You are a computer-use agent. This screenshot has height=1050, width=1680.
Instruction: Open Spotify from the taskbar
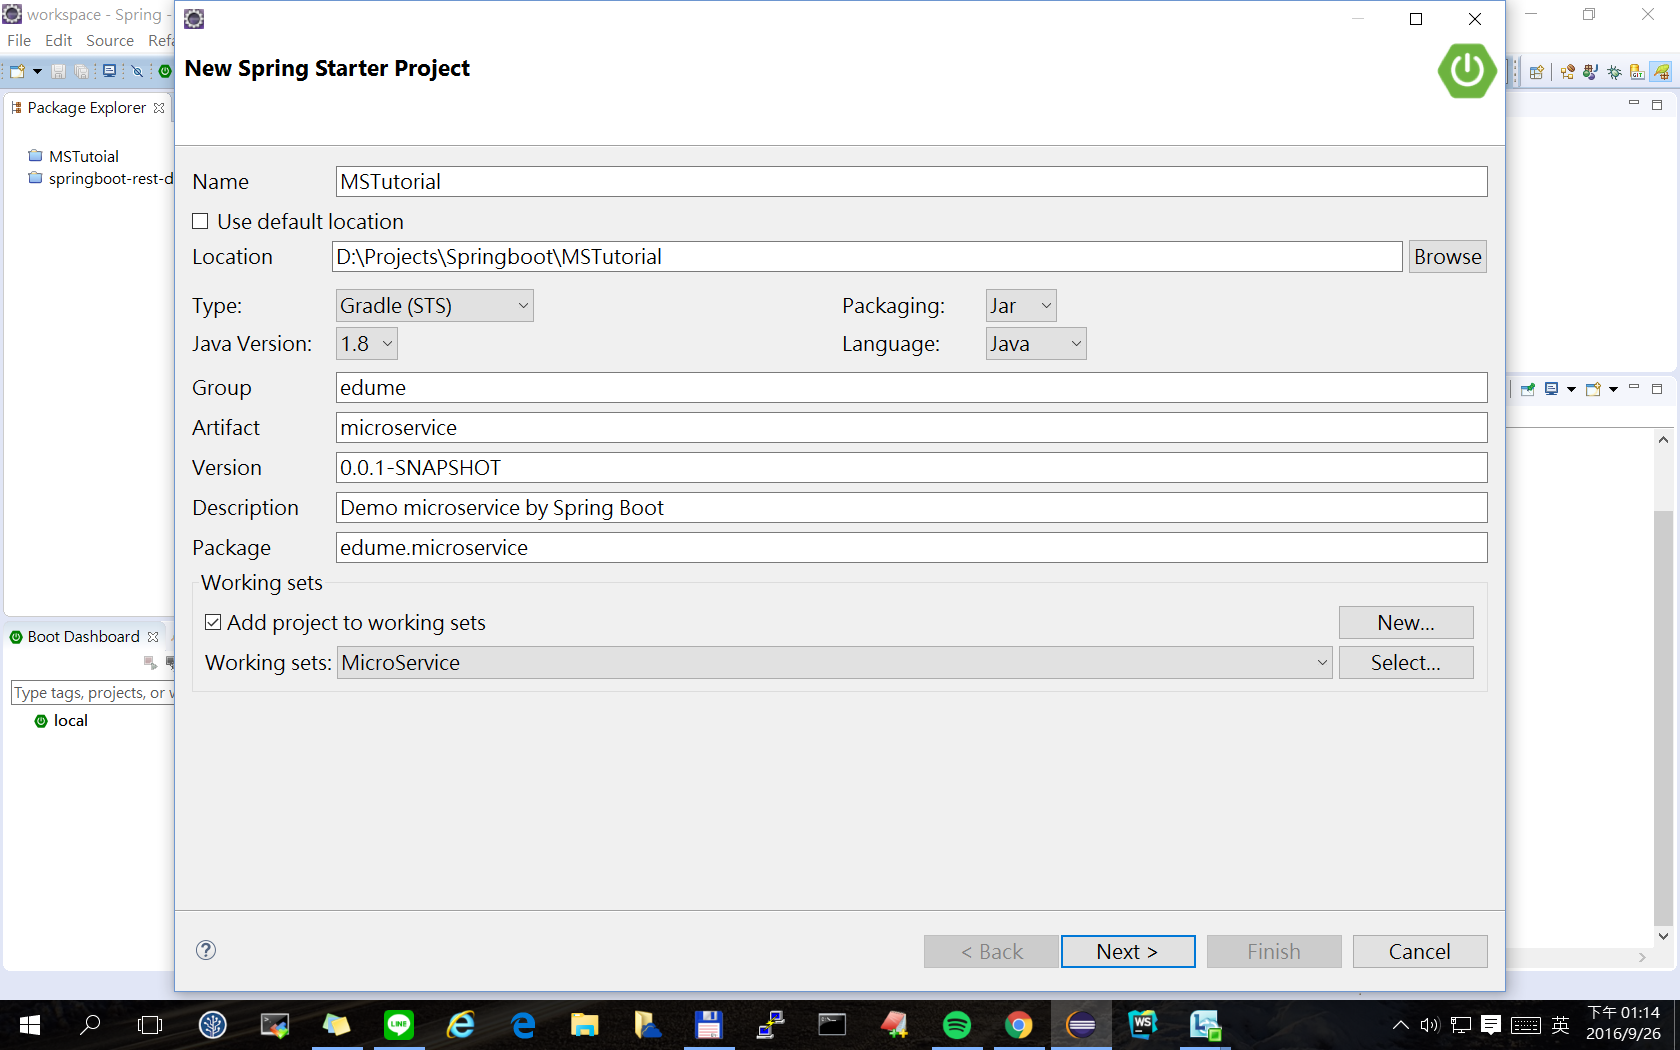(957, 1025)
